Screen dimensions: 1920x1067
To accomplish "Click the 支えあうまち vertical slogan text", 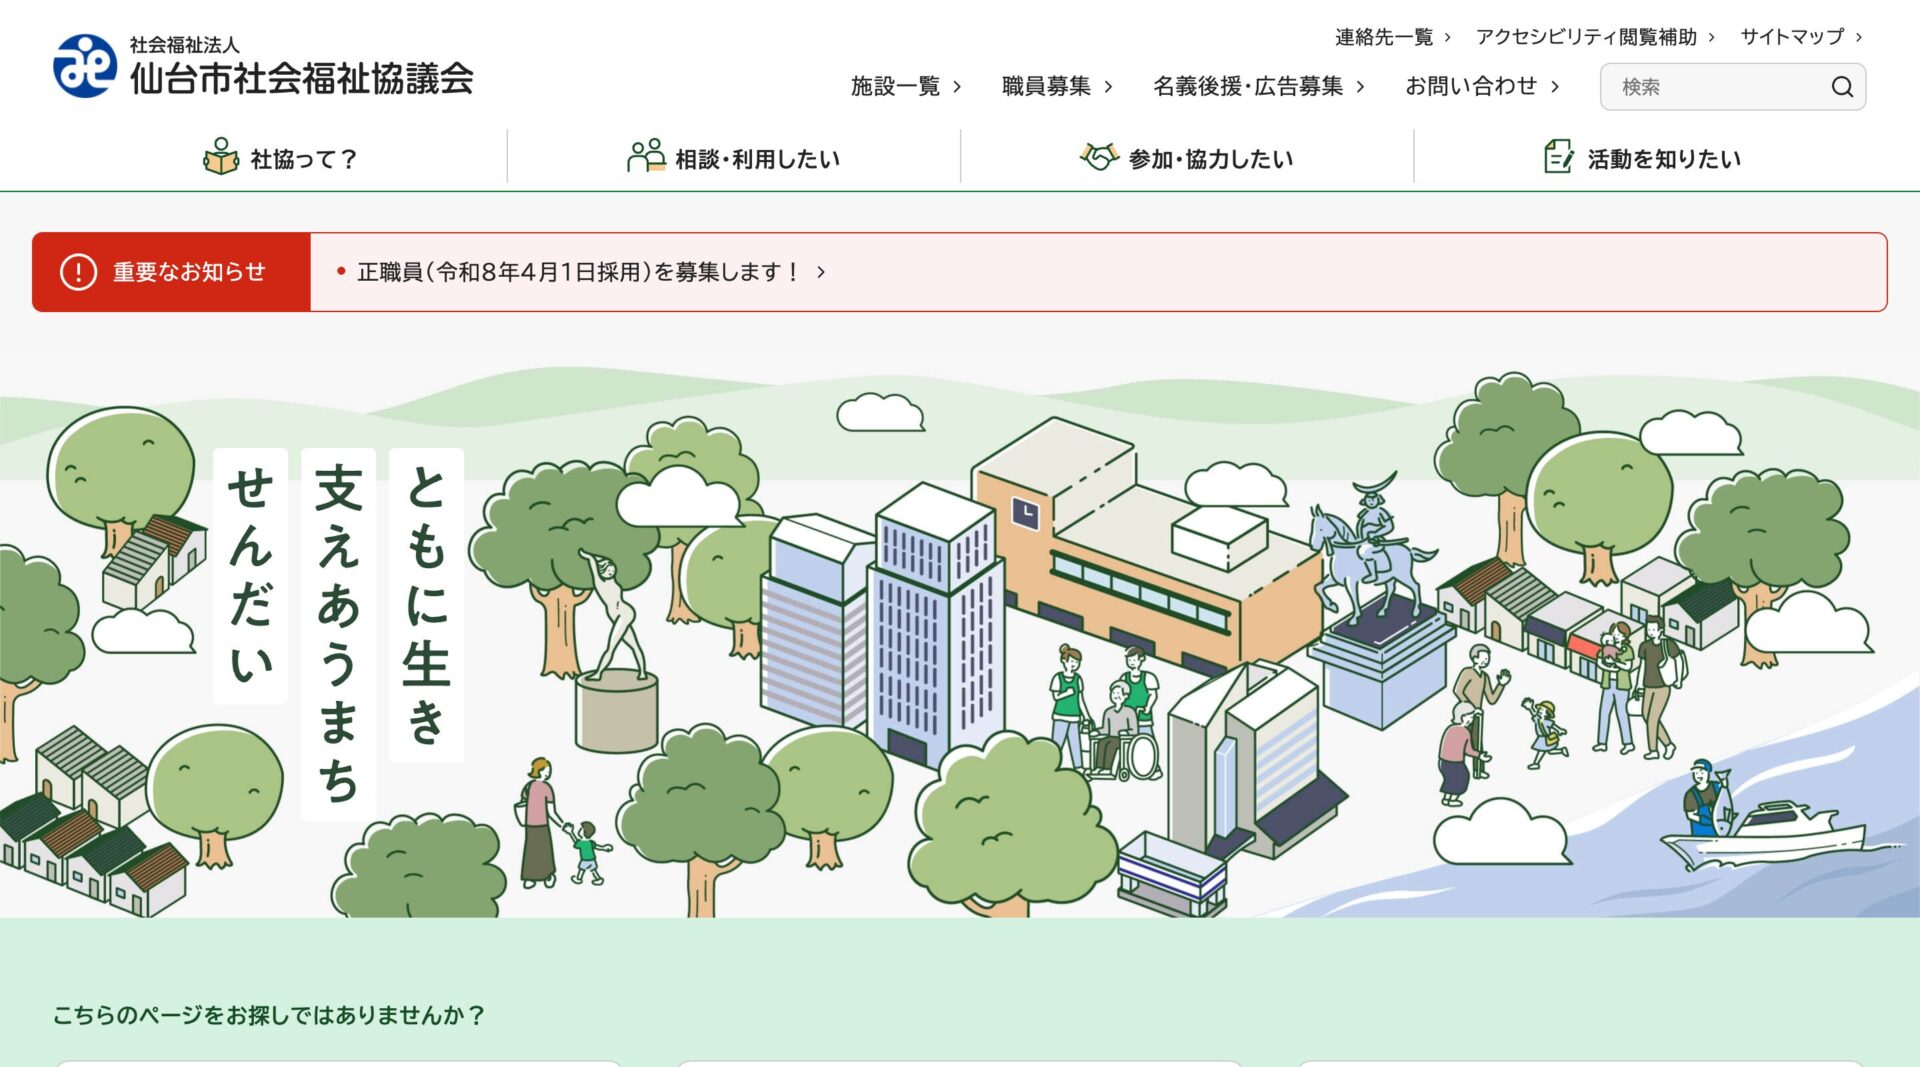I will click(338, 634).
